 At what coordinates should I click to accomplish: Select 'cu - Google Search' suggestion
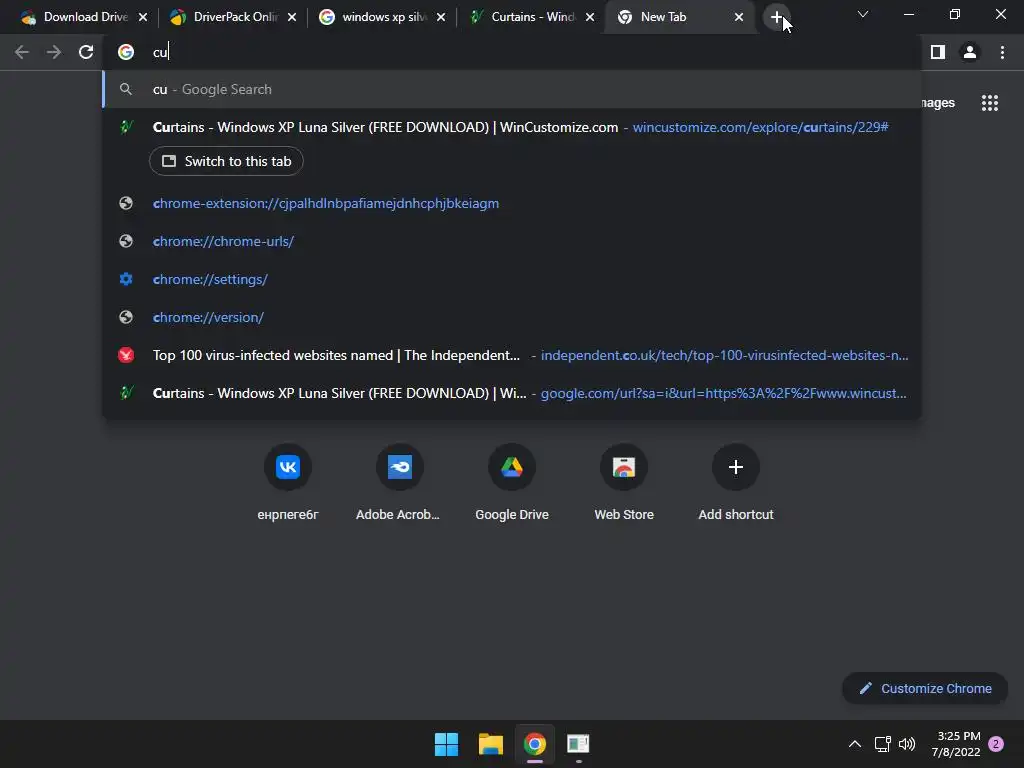[x=512, y=89]
